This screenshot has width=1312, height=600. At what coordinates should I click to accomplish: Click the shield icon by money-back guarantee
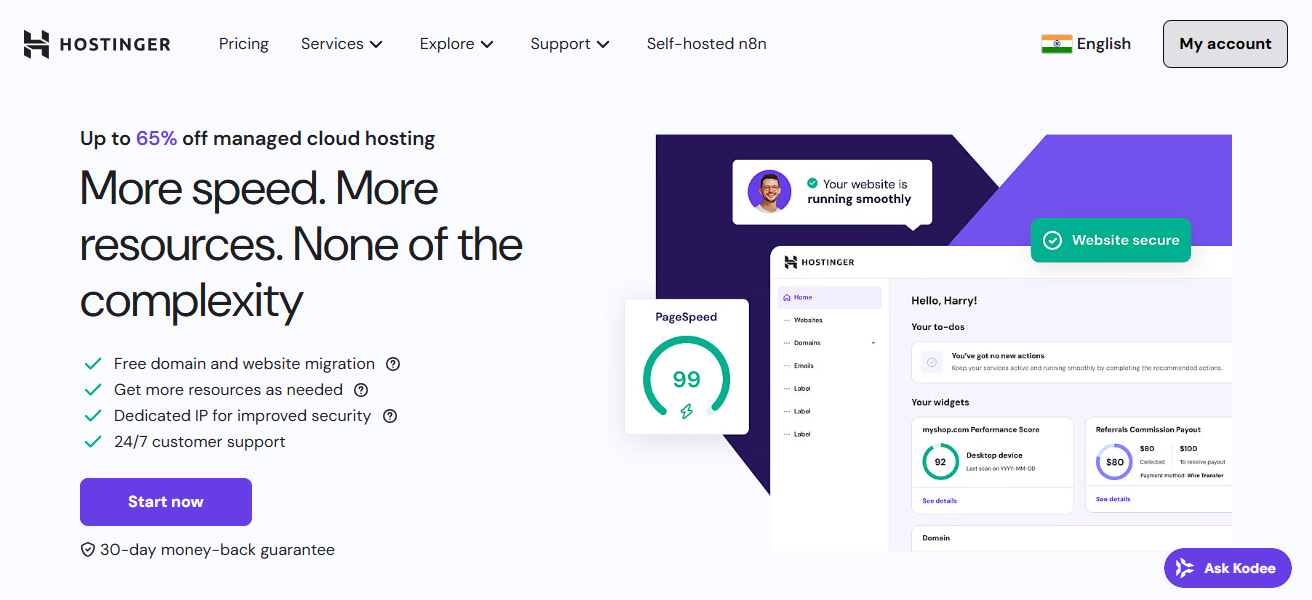tap(88, 550)
